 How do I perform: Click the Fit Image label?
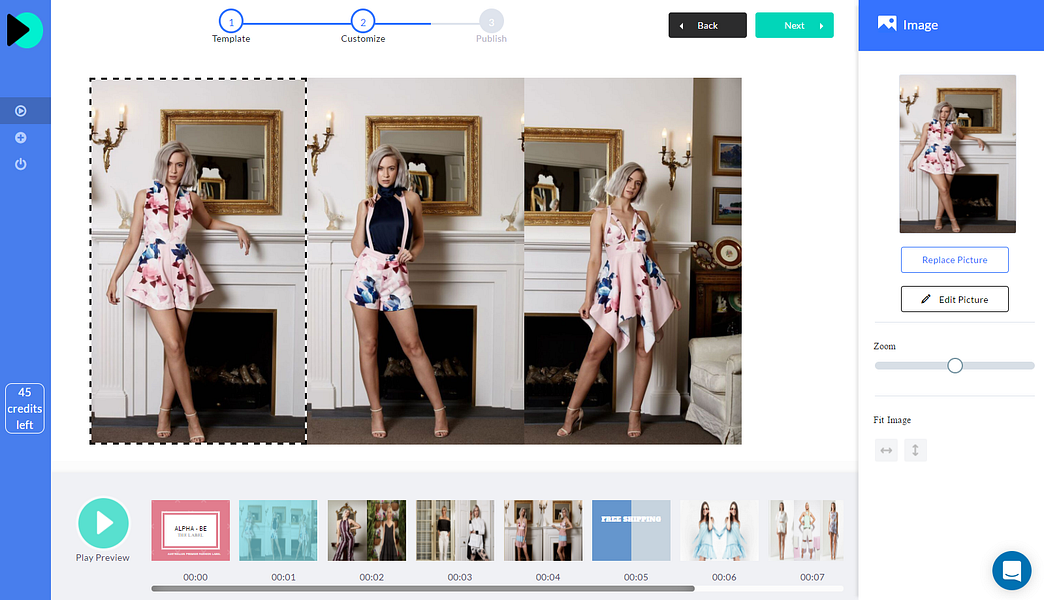[892, 420]
